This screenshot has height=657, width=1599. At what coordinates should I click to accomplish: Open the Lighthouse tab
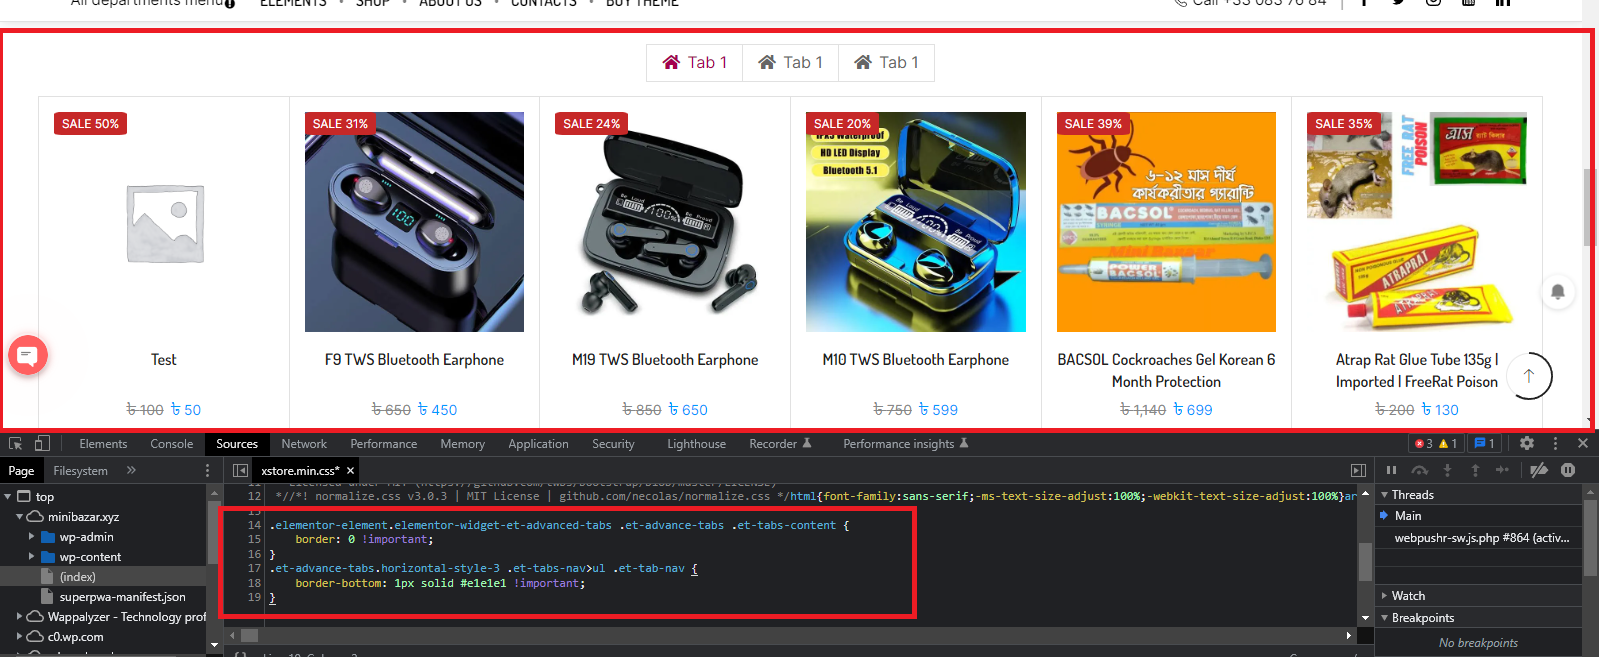click(696, 444)
